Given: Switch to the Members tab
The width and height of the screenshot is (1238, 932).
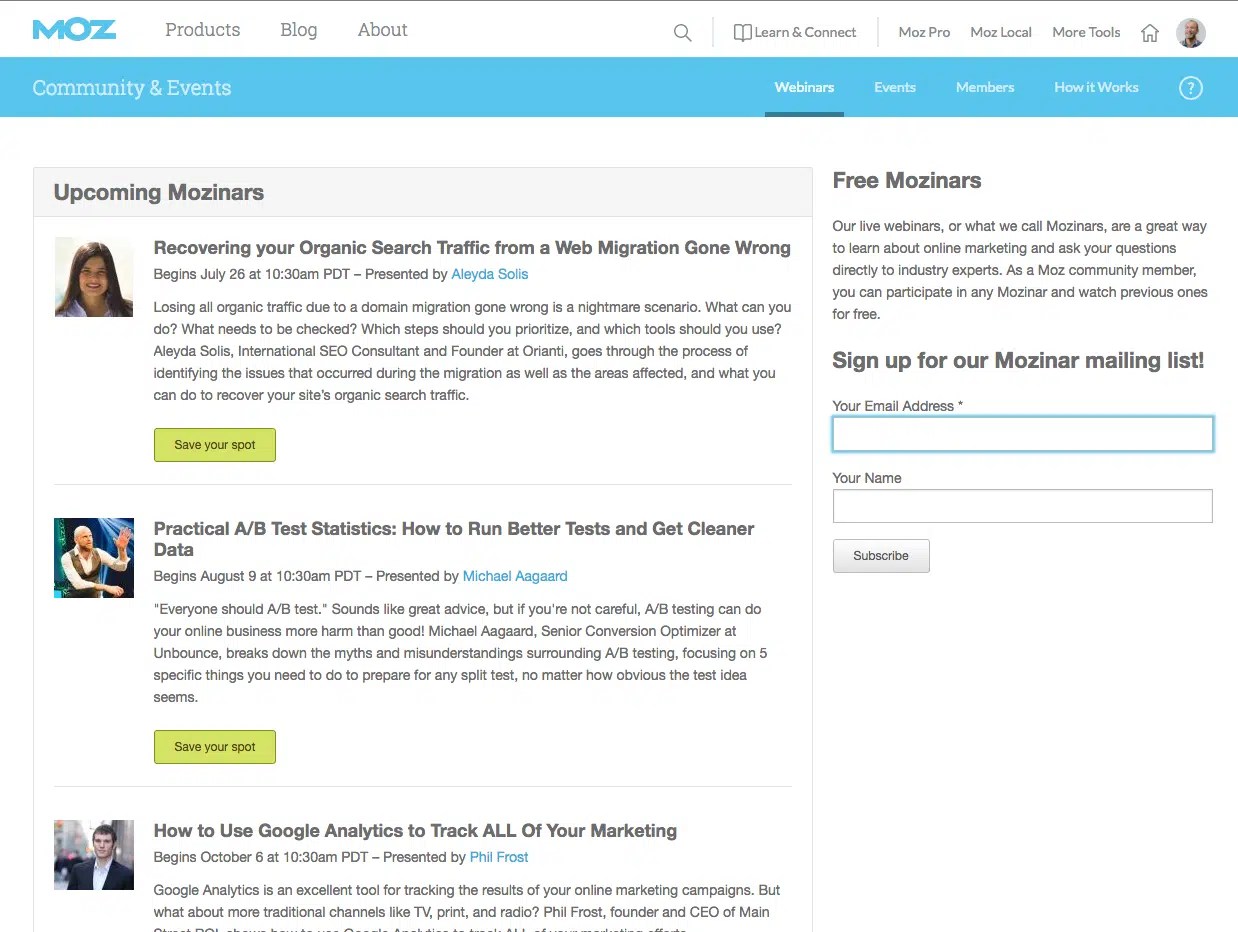Looking at the screenshot, I should point(985,87).
